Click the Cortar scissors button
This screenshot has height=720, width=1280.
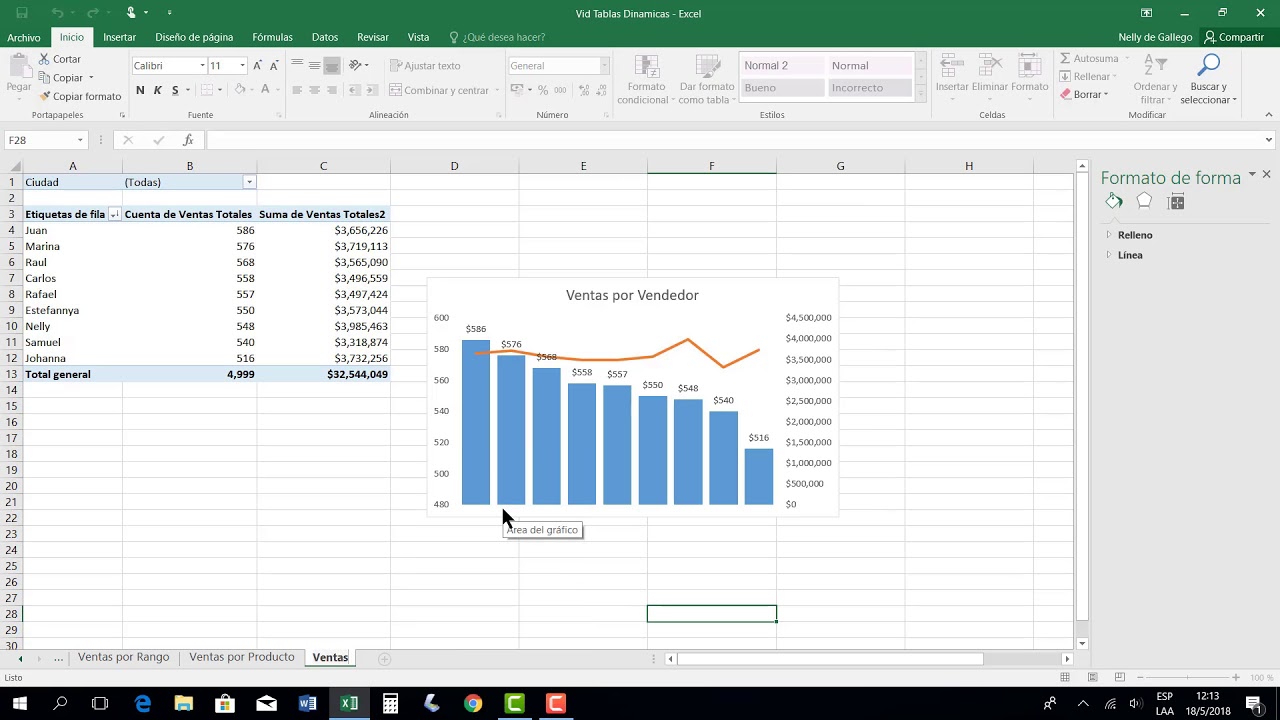59,59
